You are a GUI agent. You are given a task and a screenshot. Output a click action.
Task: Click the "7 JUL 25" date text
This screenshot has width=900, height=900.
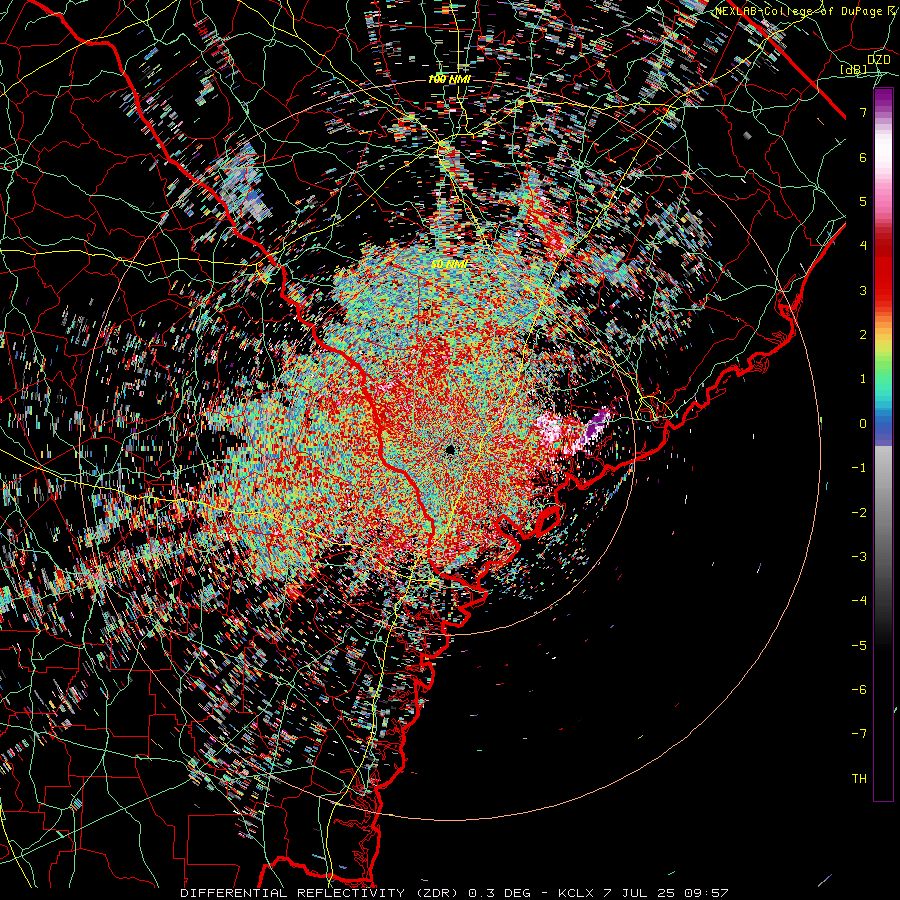coord(638,893)
